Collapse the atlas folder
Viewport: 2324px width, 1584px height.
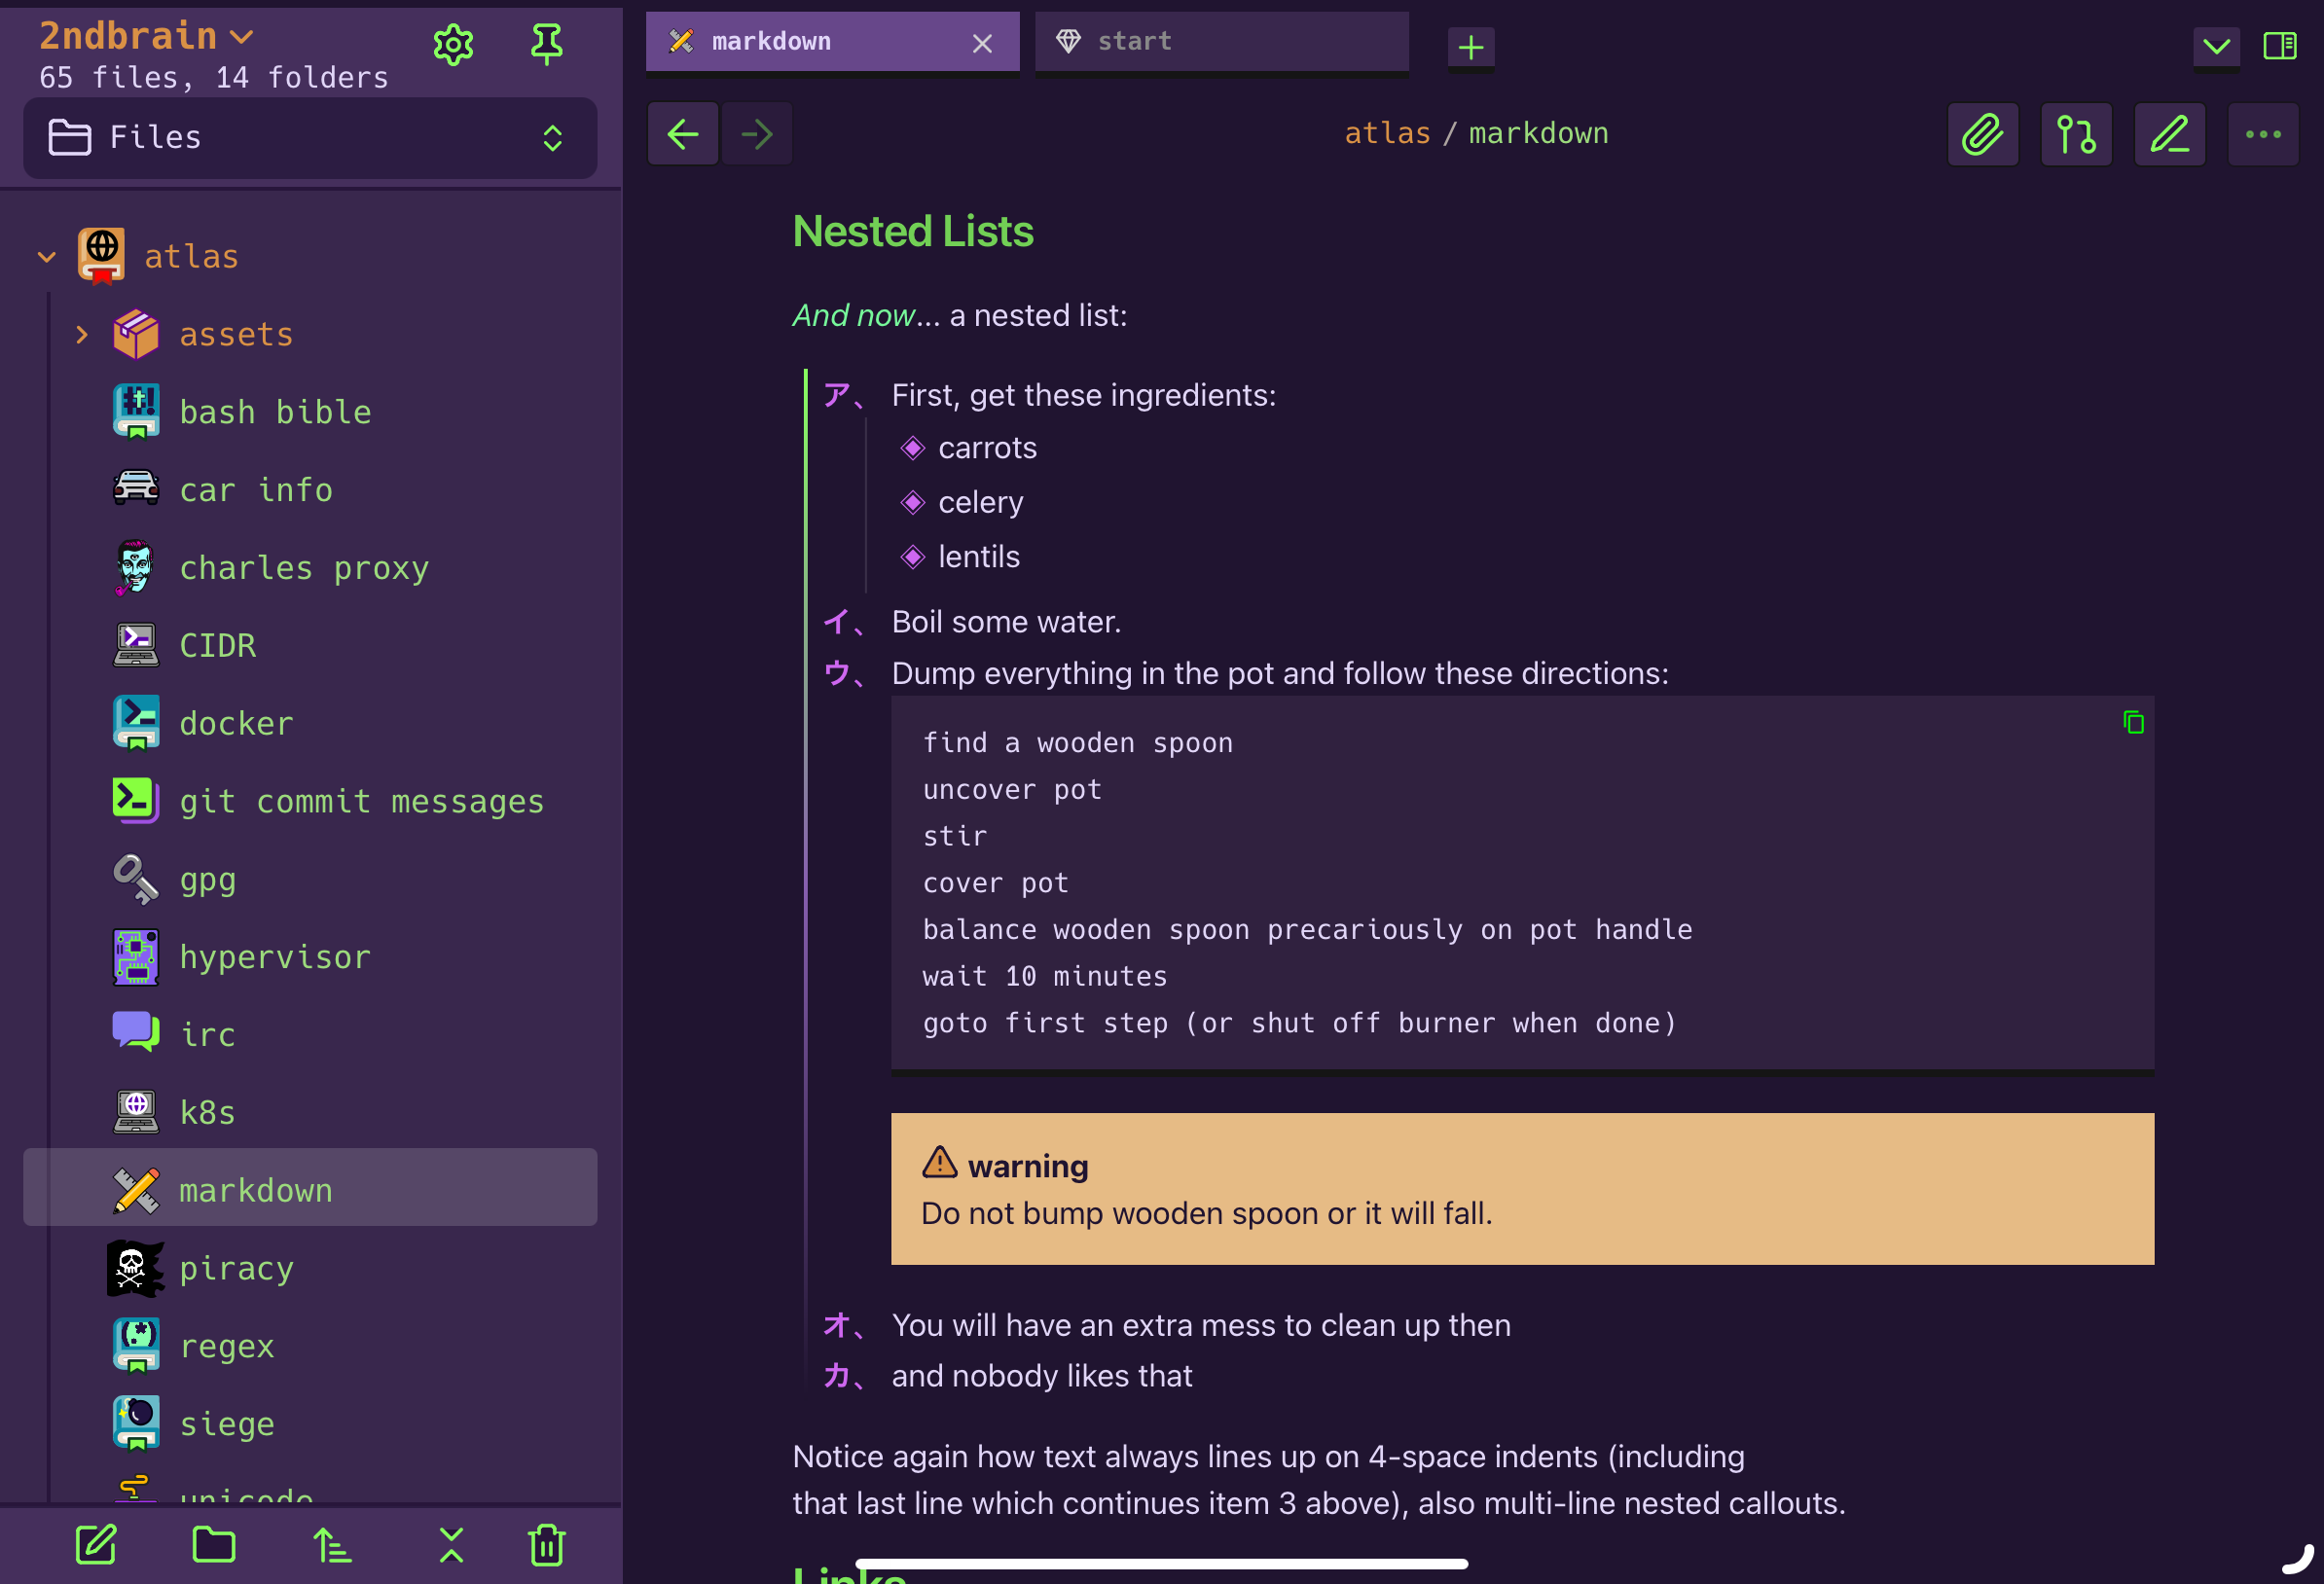point(46,257)
